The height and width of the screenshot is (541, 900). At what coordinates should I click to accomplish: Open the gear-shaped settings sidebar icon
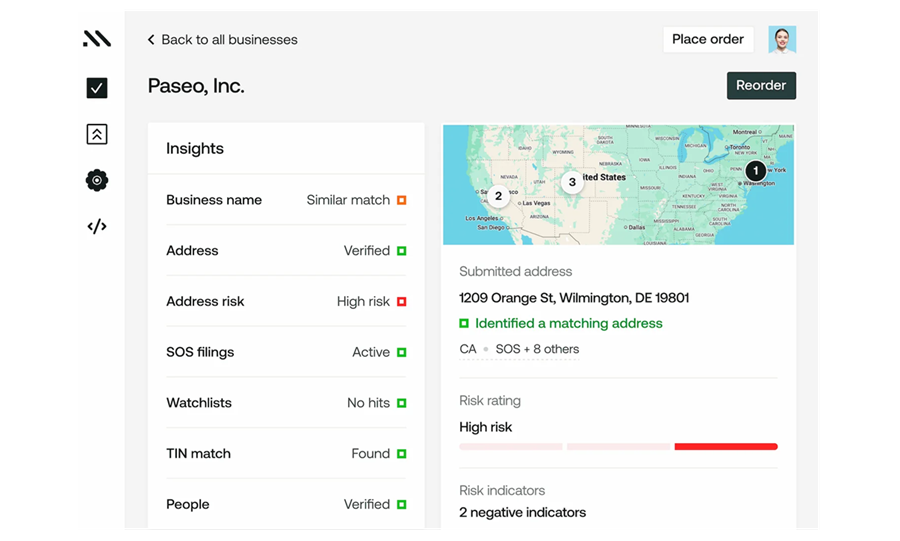coord(97,180)
